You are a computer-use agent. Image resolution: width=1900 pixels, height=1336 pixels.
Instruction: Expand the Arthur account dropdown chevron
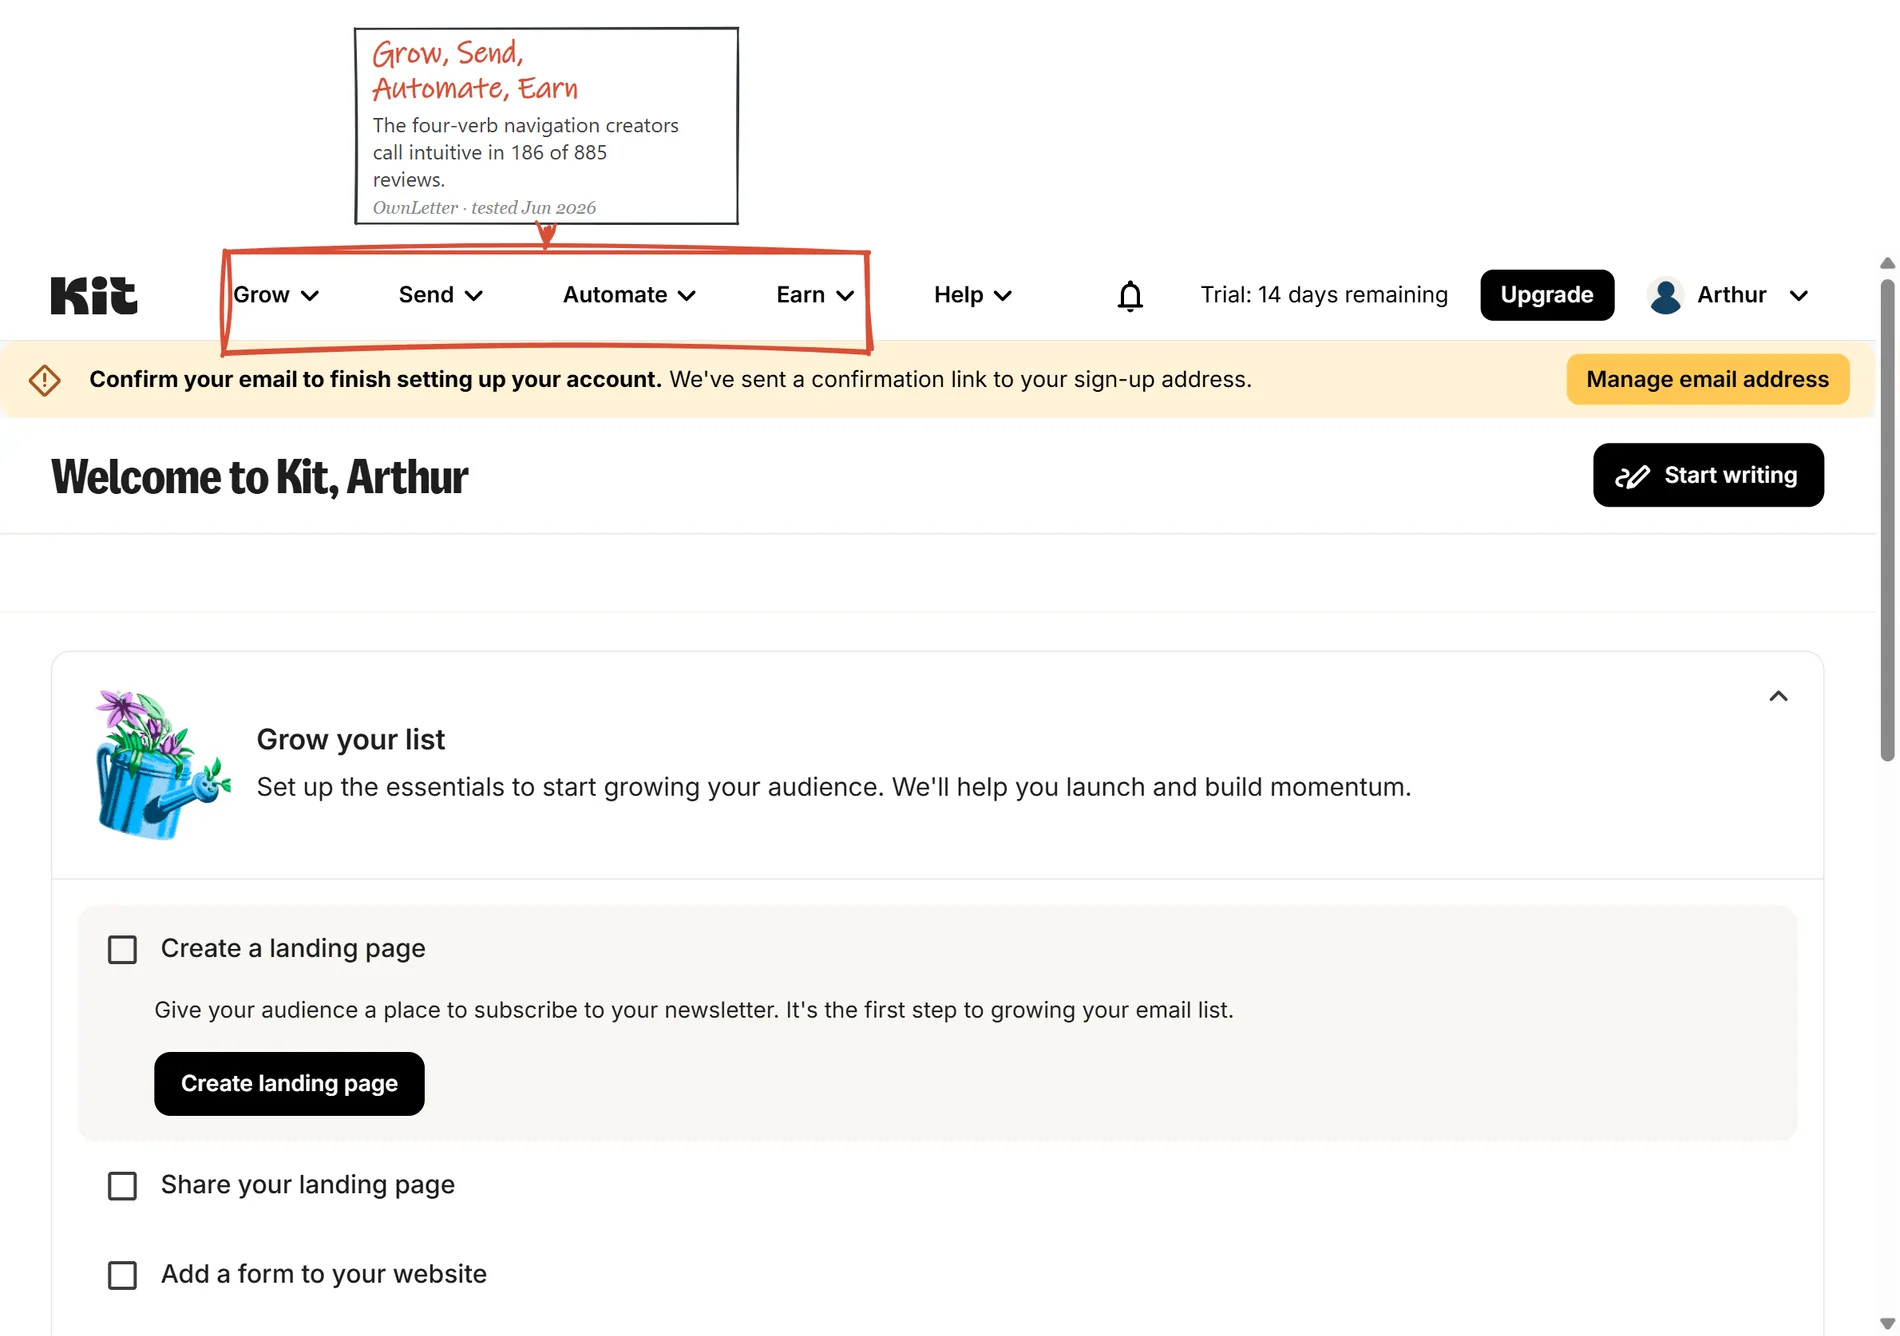tap(1798, 296)
